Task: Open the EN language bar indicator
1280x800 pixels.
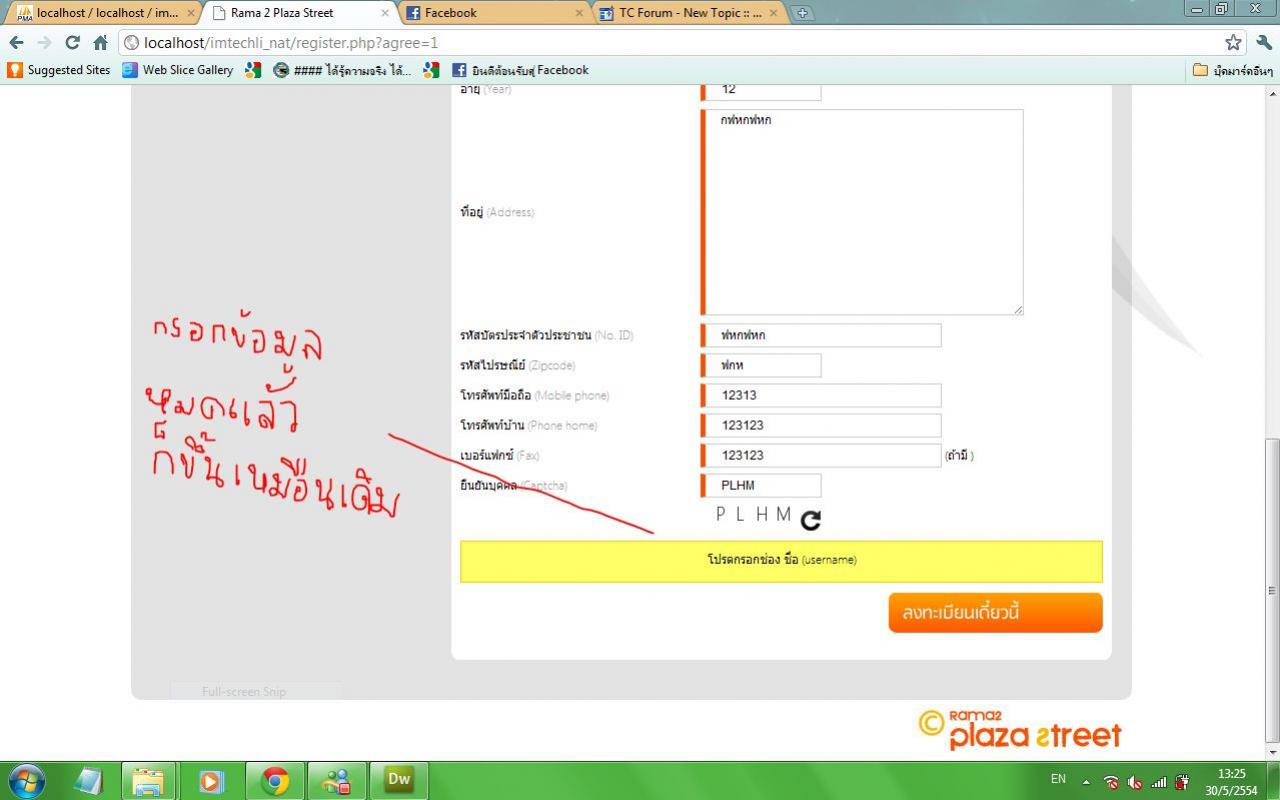Action: coord(1058,779)
